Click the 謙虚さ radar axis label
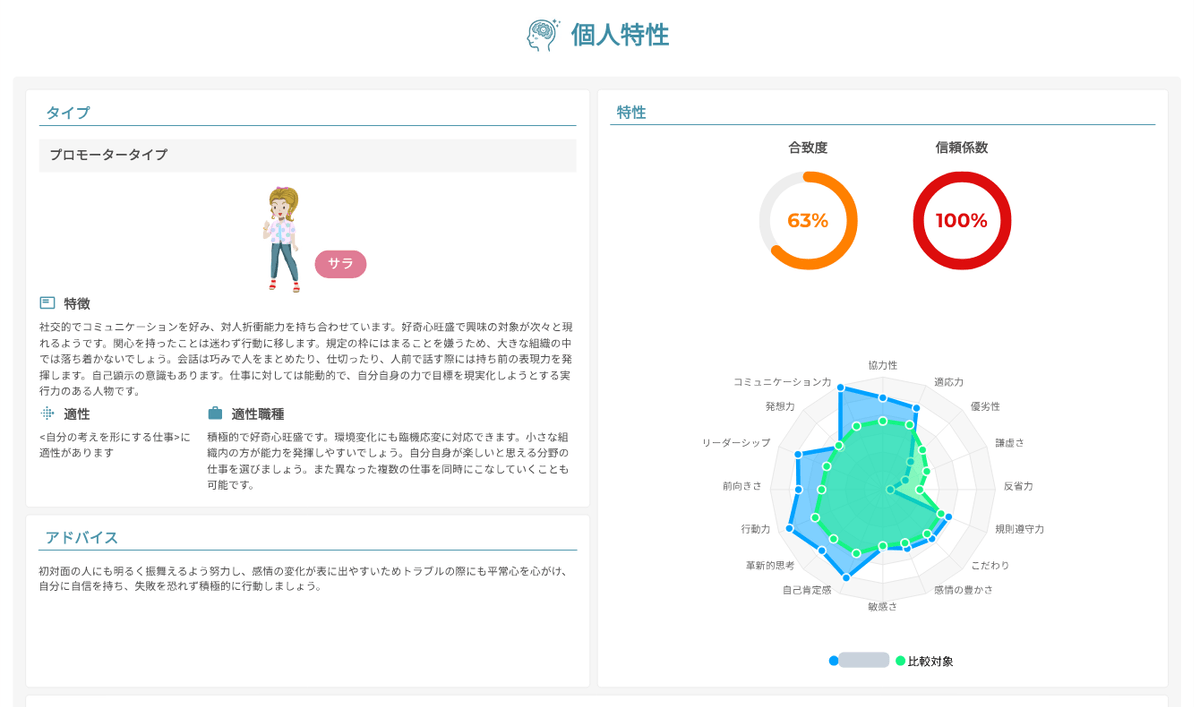This screenshot has height=707, width=1200. tap(1010, 443)
